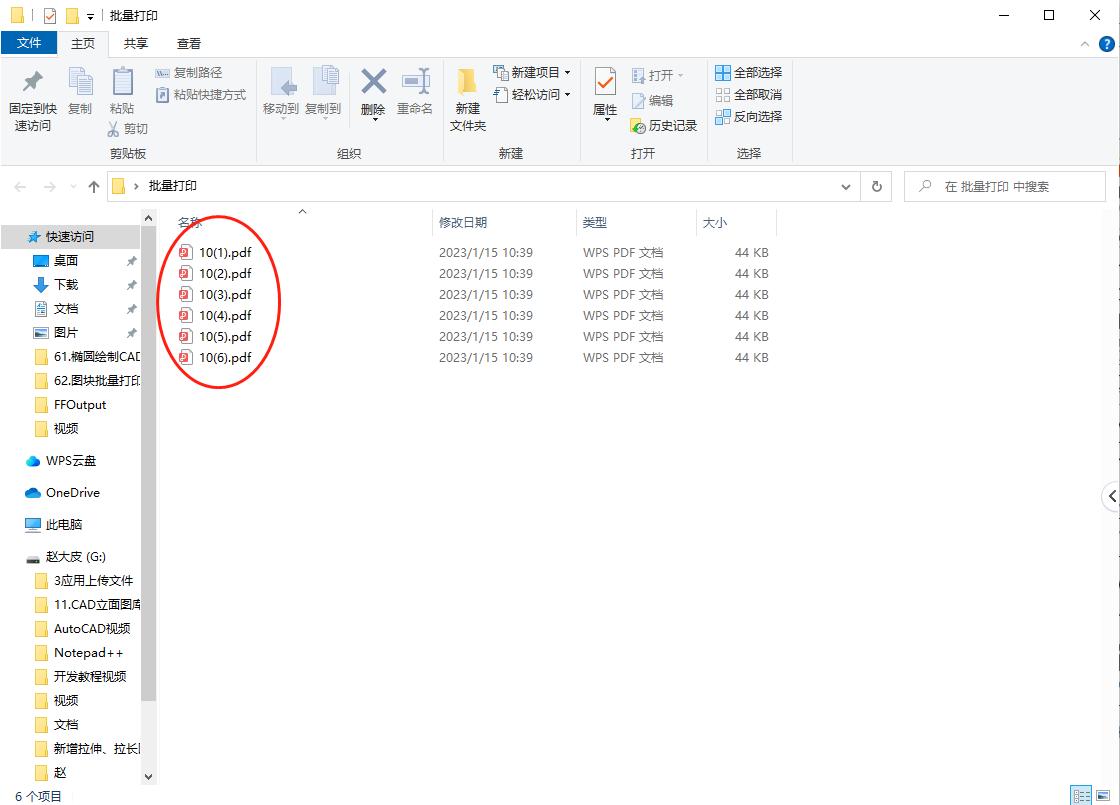Sort by the Name (名称) column header

coord(189,222)
